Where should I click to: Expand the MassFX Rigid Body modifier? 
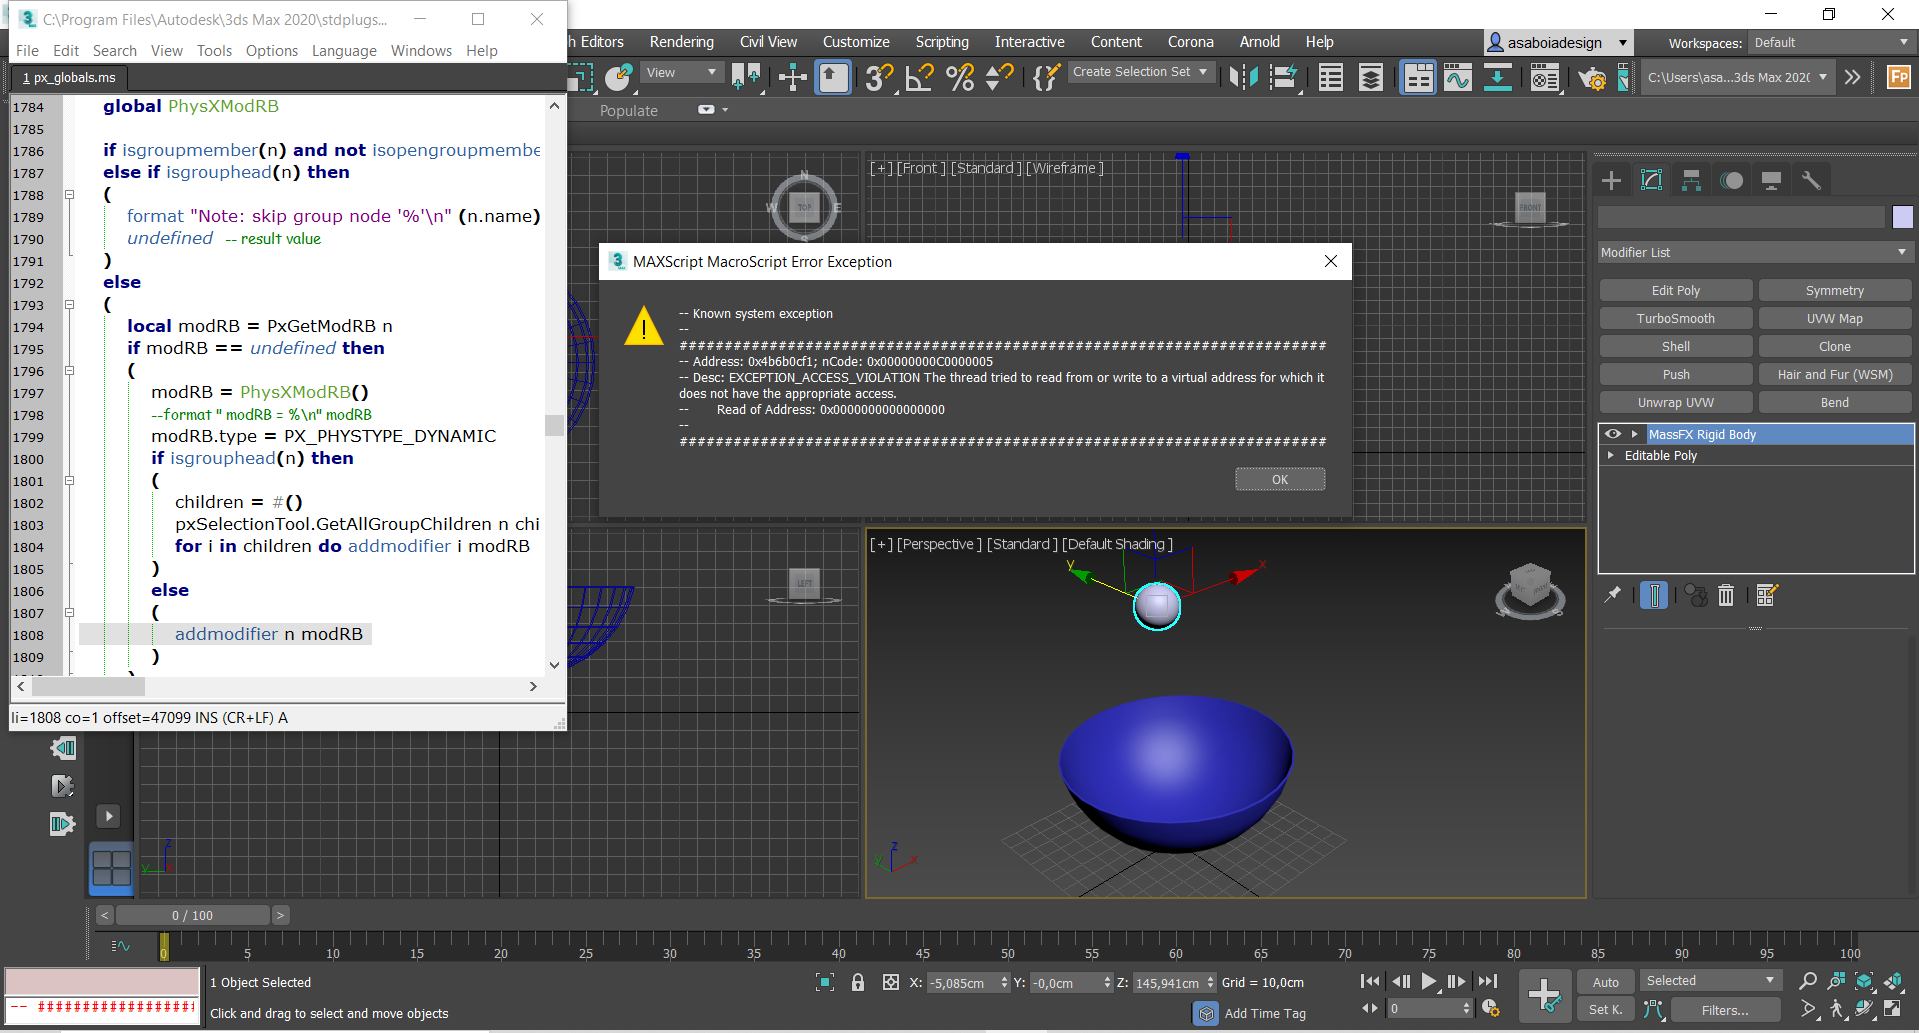(x=1634, y=434)
